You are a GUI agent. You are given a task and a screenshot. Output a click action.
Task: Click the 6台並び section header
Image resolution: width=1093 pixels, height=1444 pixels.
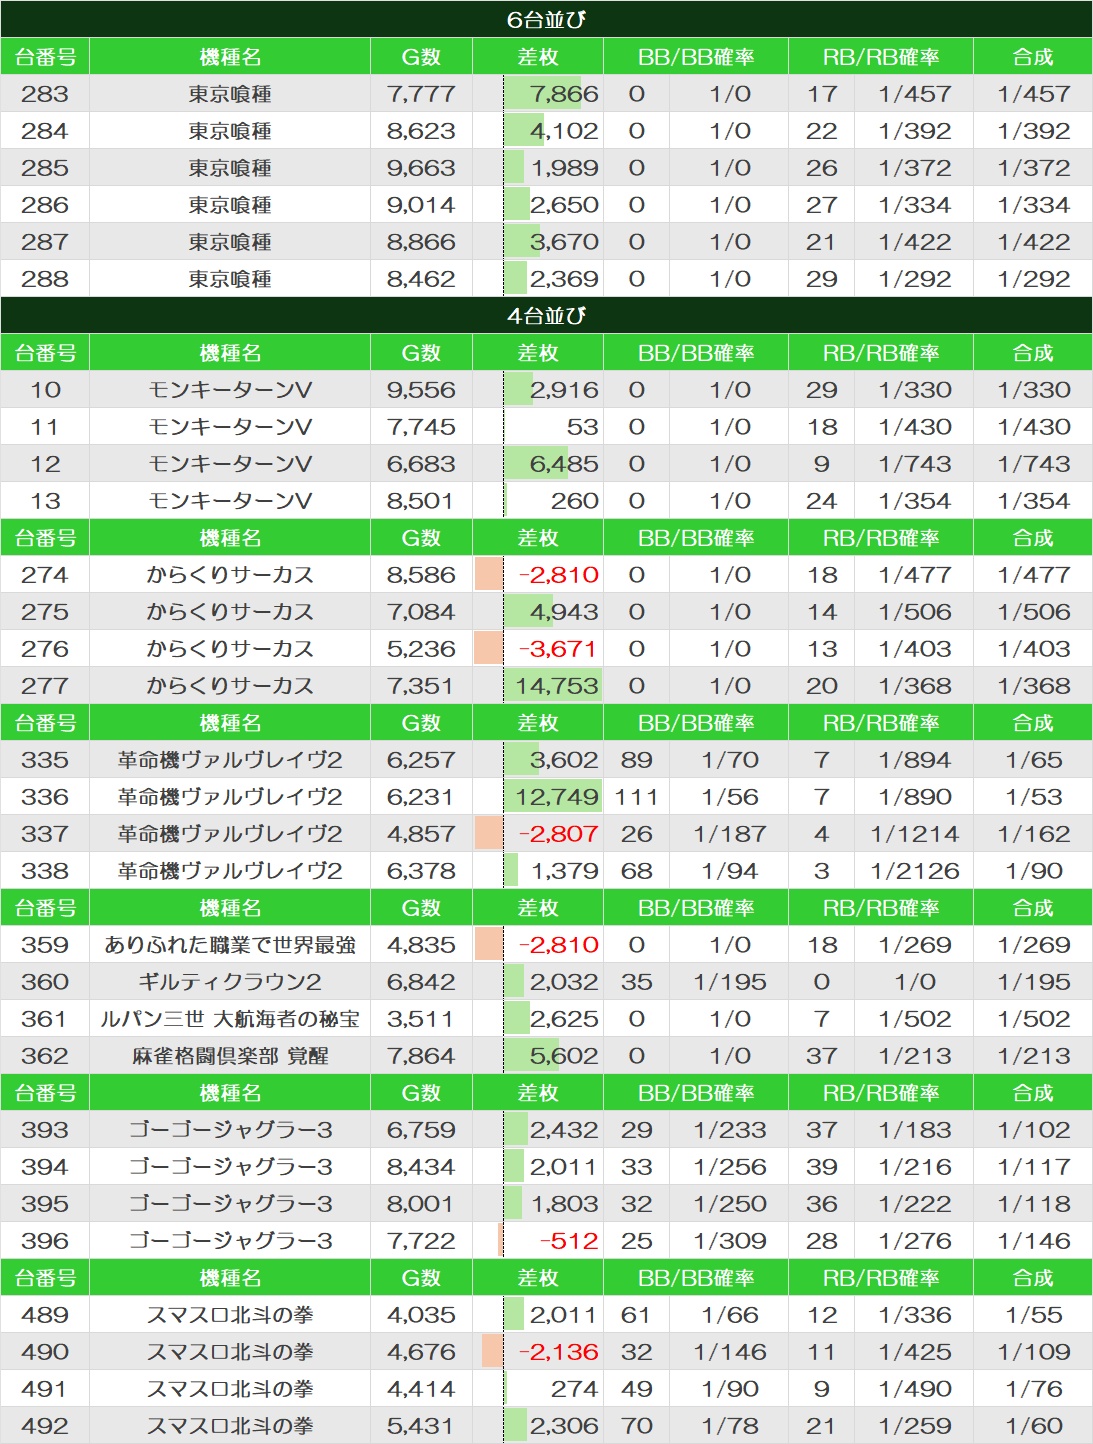[x=546, y=19]
